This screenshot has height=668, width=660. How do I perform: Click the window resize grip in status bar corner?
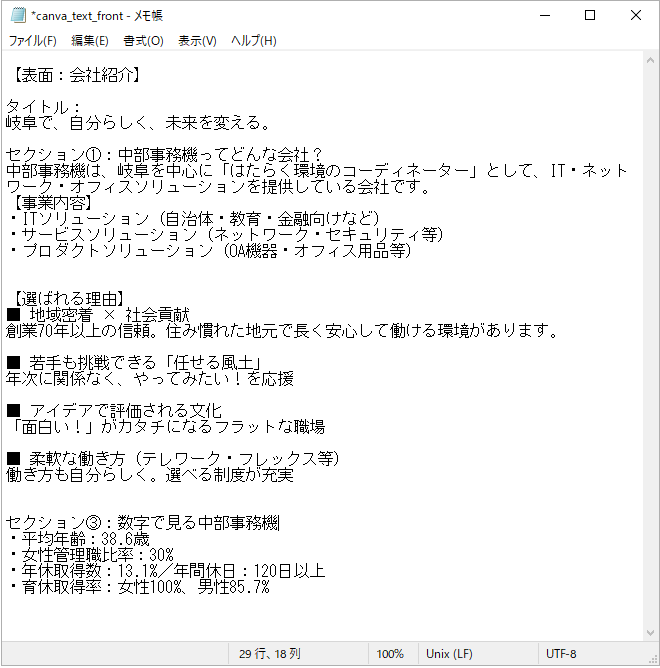pos(653,659)
